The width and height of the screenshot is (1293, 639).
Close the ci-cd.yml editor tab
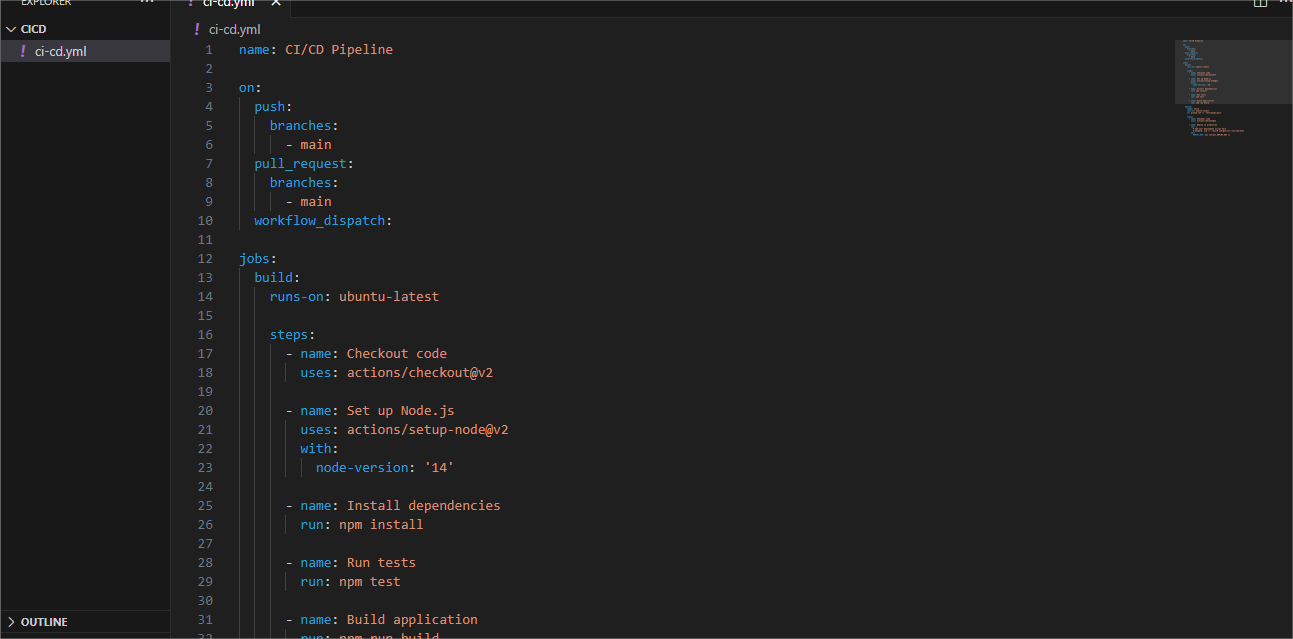pyautogui.click(x=276, y=4)
